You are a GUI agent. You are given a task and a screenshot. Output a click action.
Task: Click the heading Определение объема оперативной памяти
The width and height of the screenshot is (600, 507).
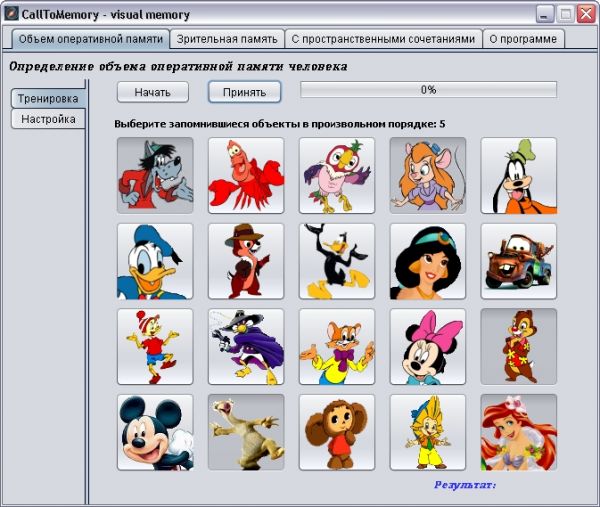click(x=178, y=67)
